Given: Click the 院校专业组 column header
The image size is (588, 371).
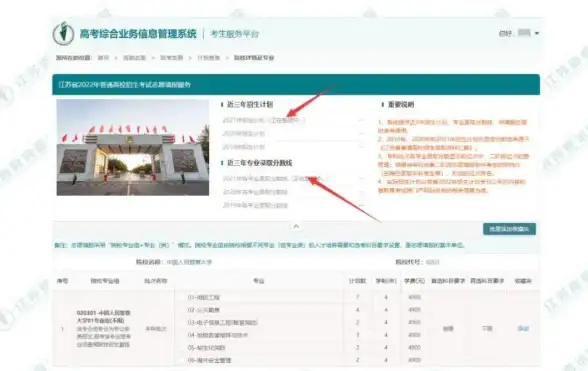Looking at the screenshot, I should [x=105, y=281].
